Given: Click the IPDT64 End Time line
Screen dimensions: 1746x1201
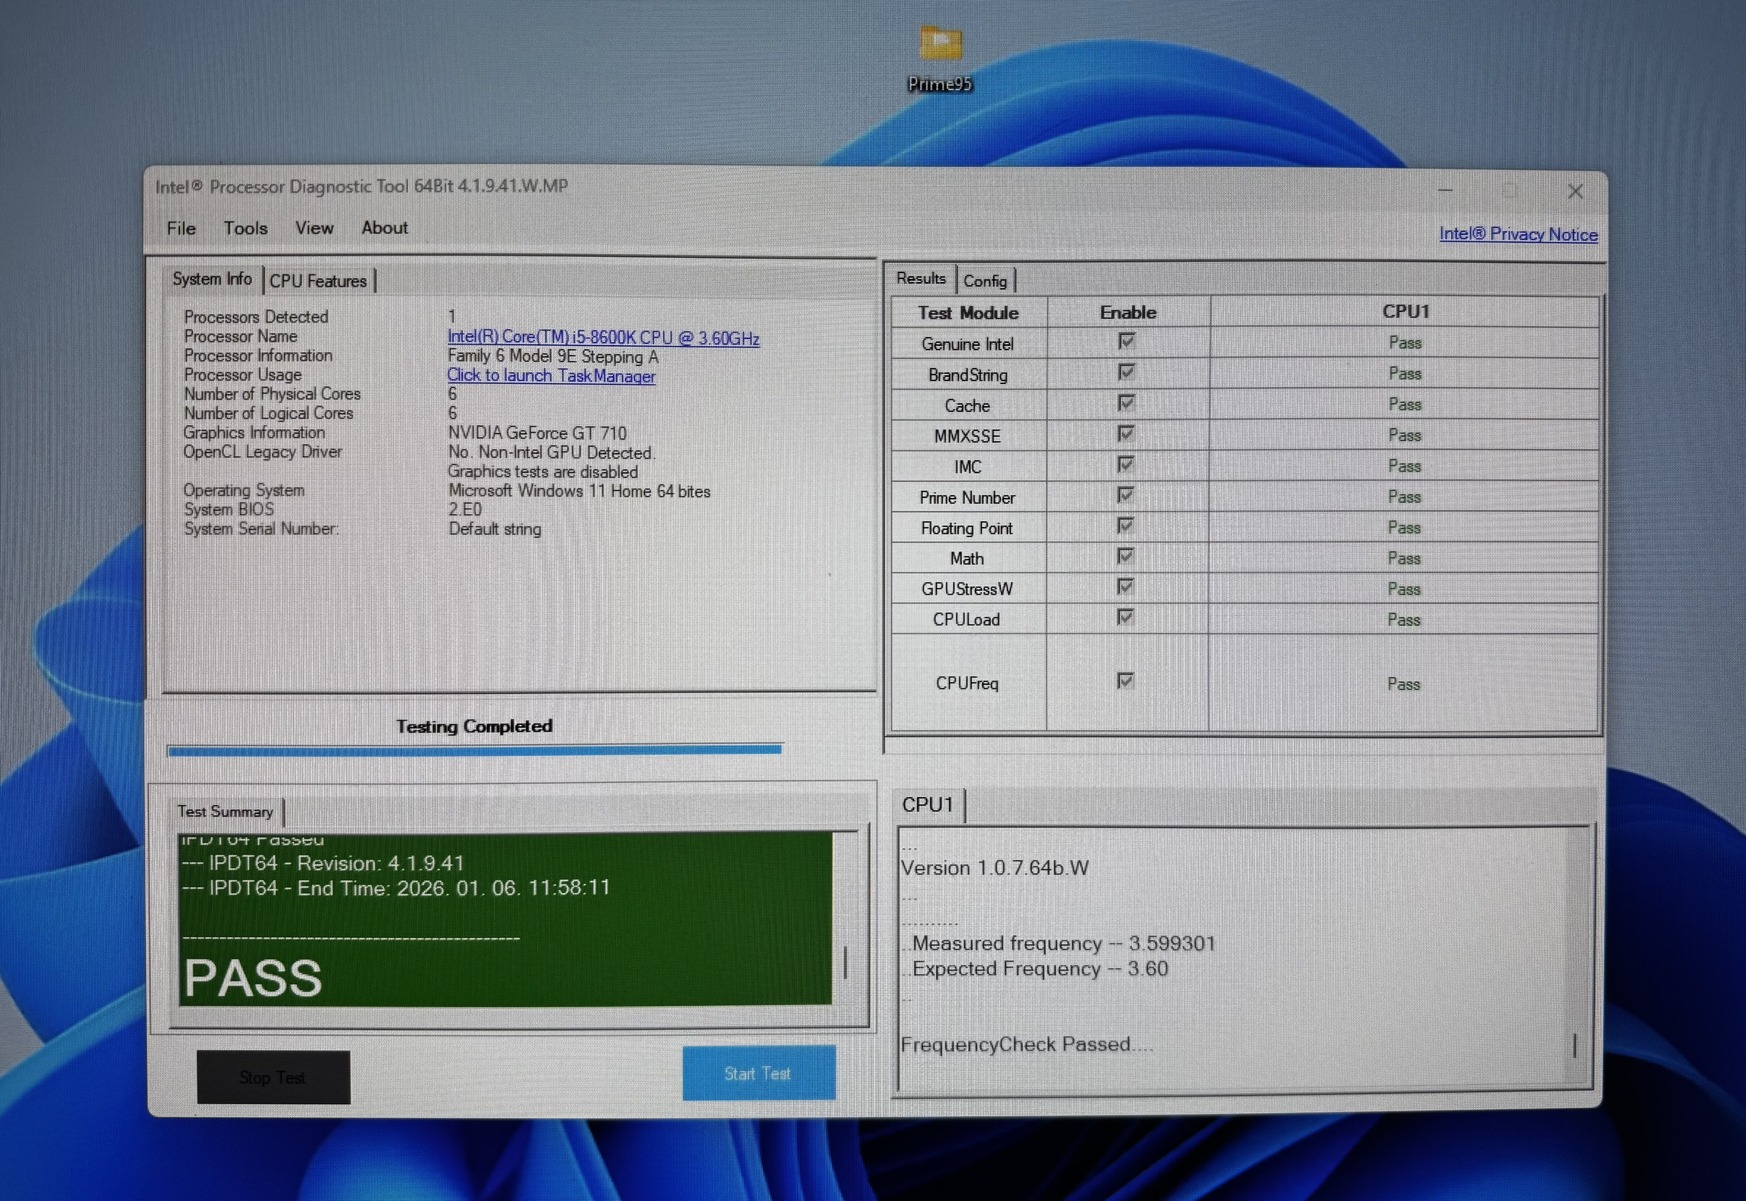Looking at the screenshot, I should [x=396, y=888].
